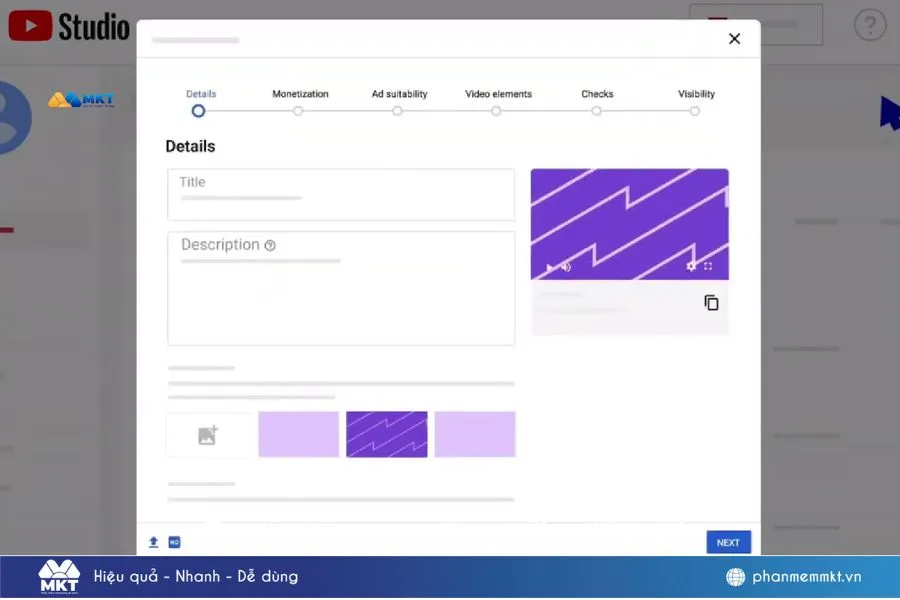
Task: Click the YouTube Studio logo
Action: pyautogui.click(x=69, y=26)
